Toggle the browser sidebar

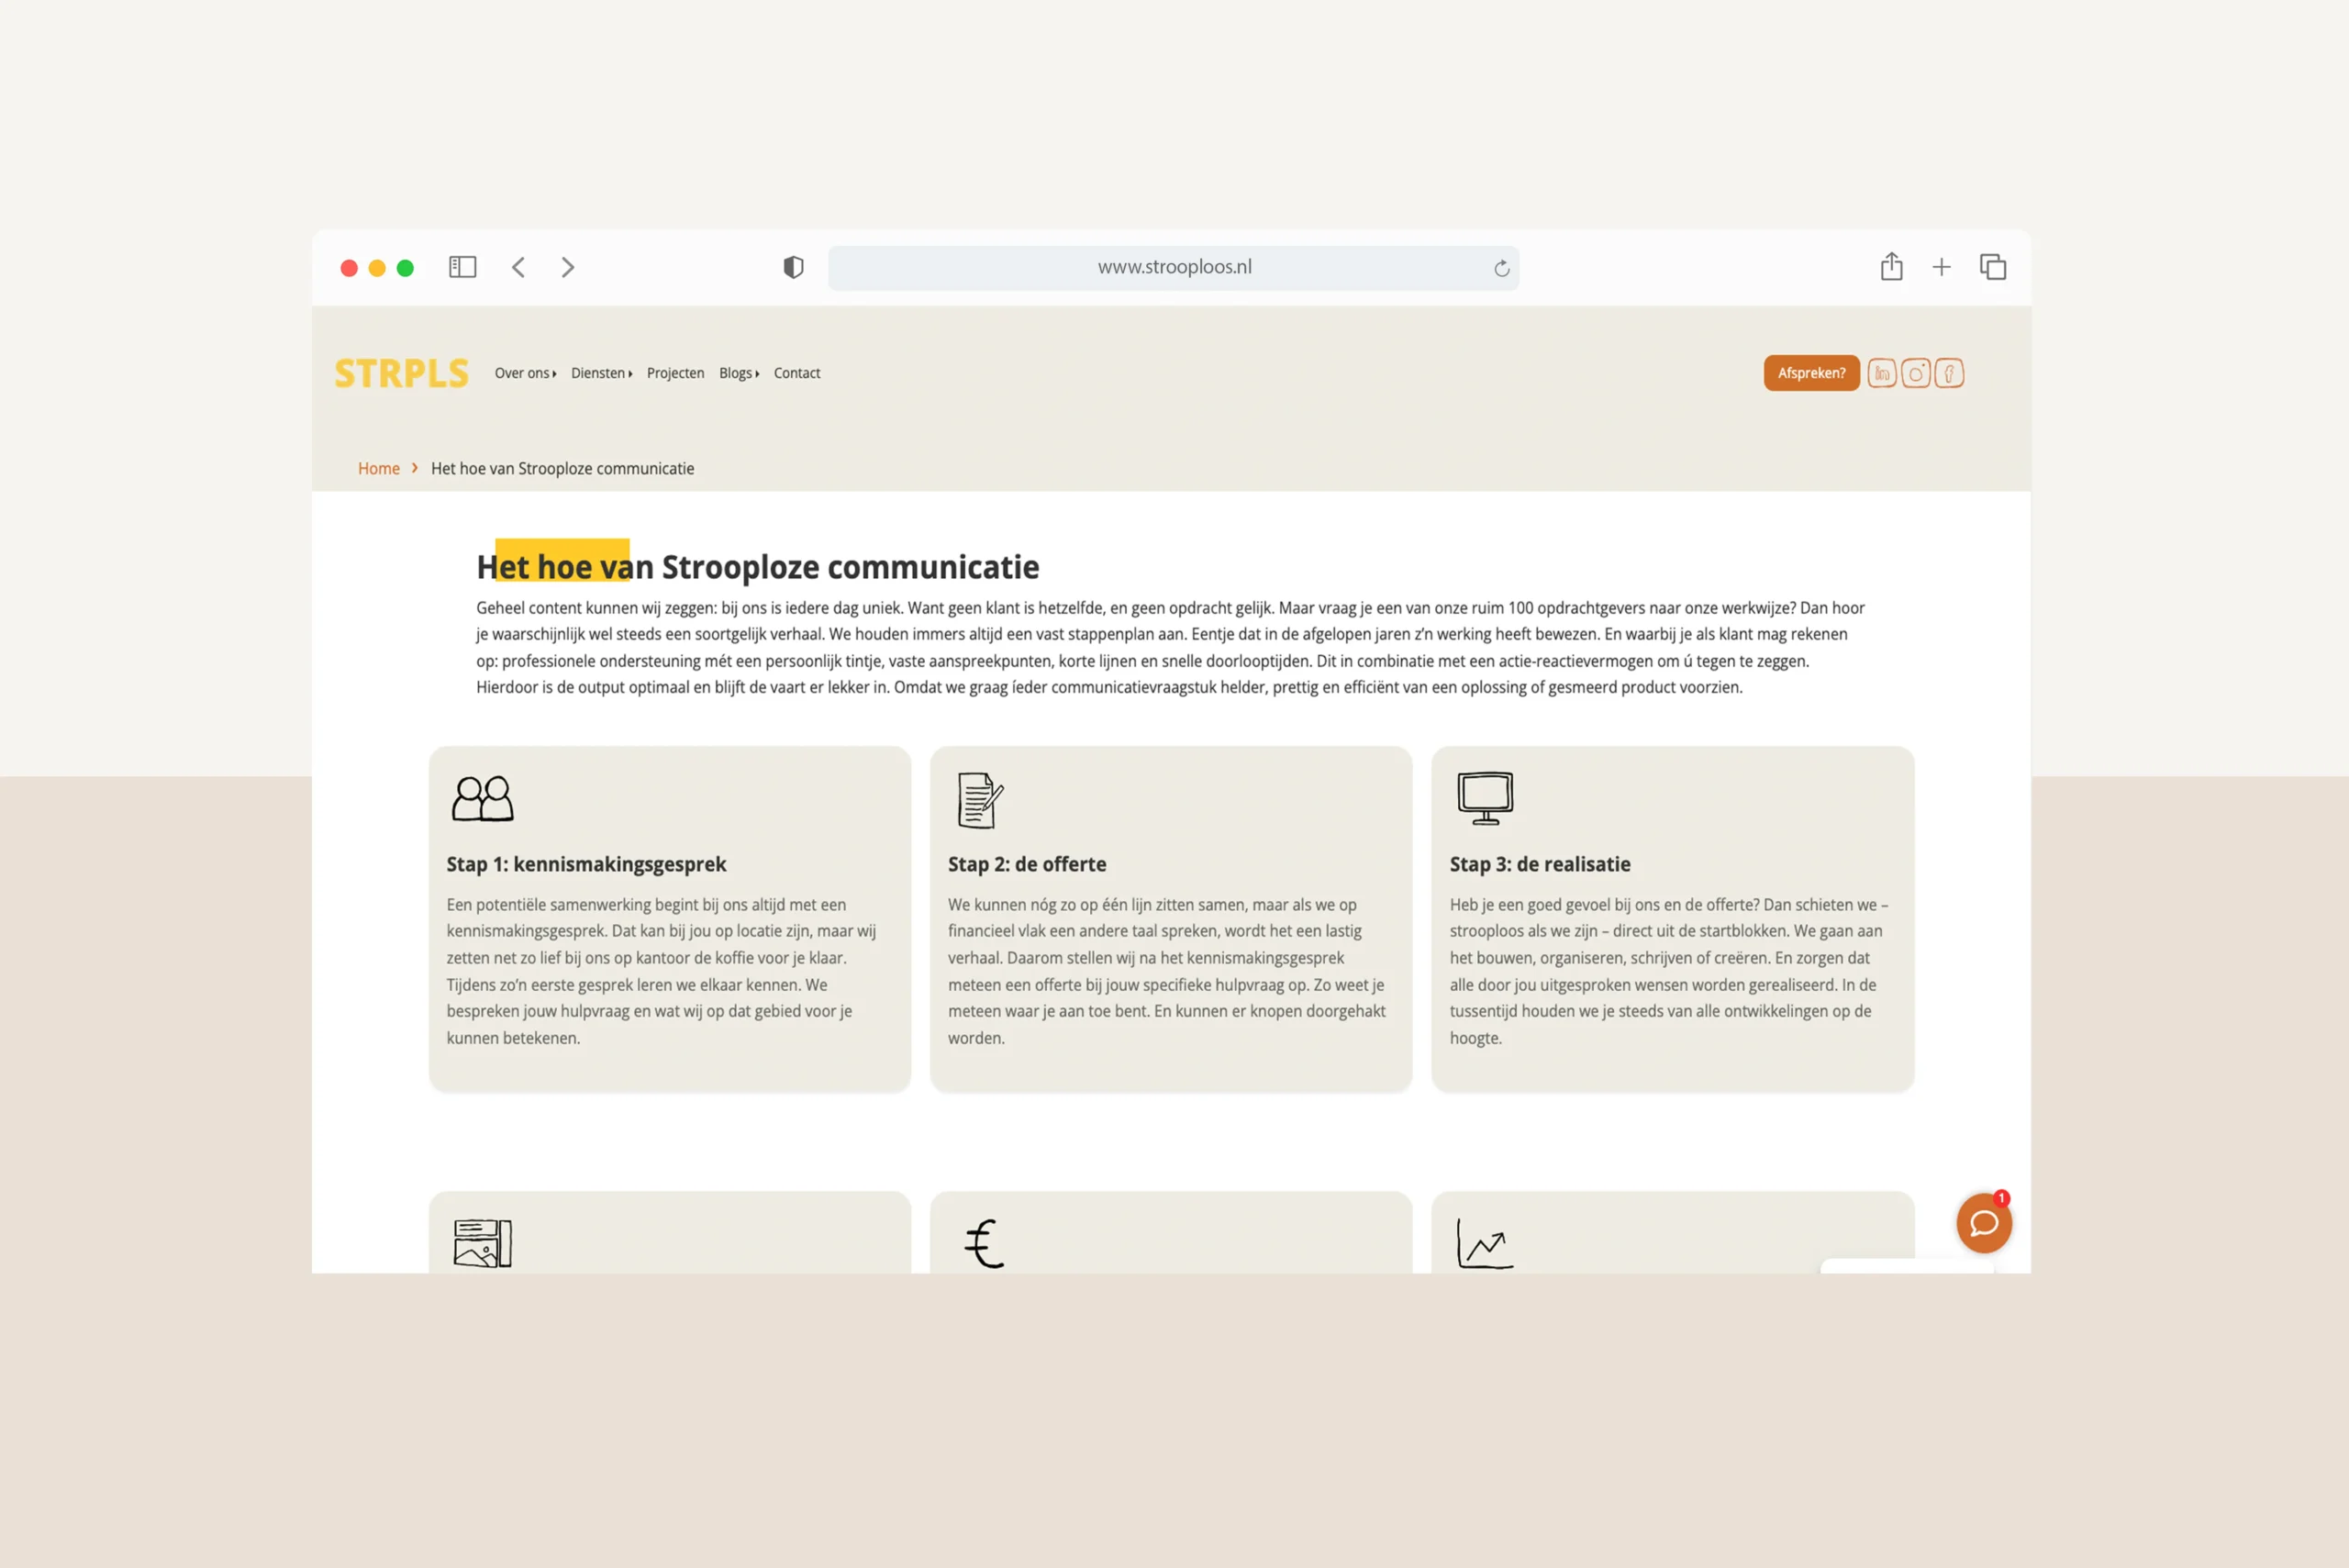[462, 267]
